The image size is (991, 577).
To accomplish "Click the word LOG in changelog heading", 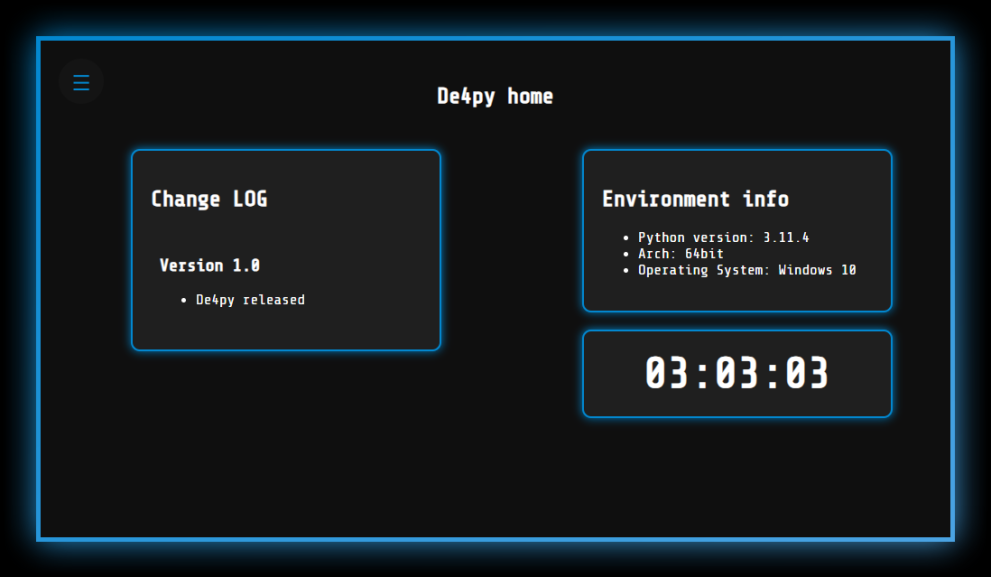I will point(250,199).
